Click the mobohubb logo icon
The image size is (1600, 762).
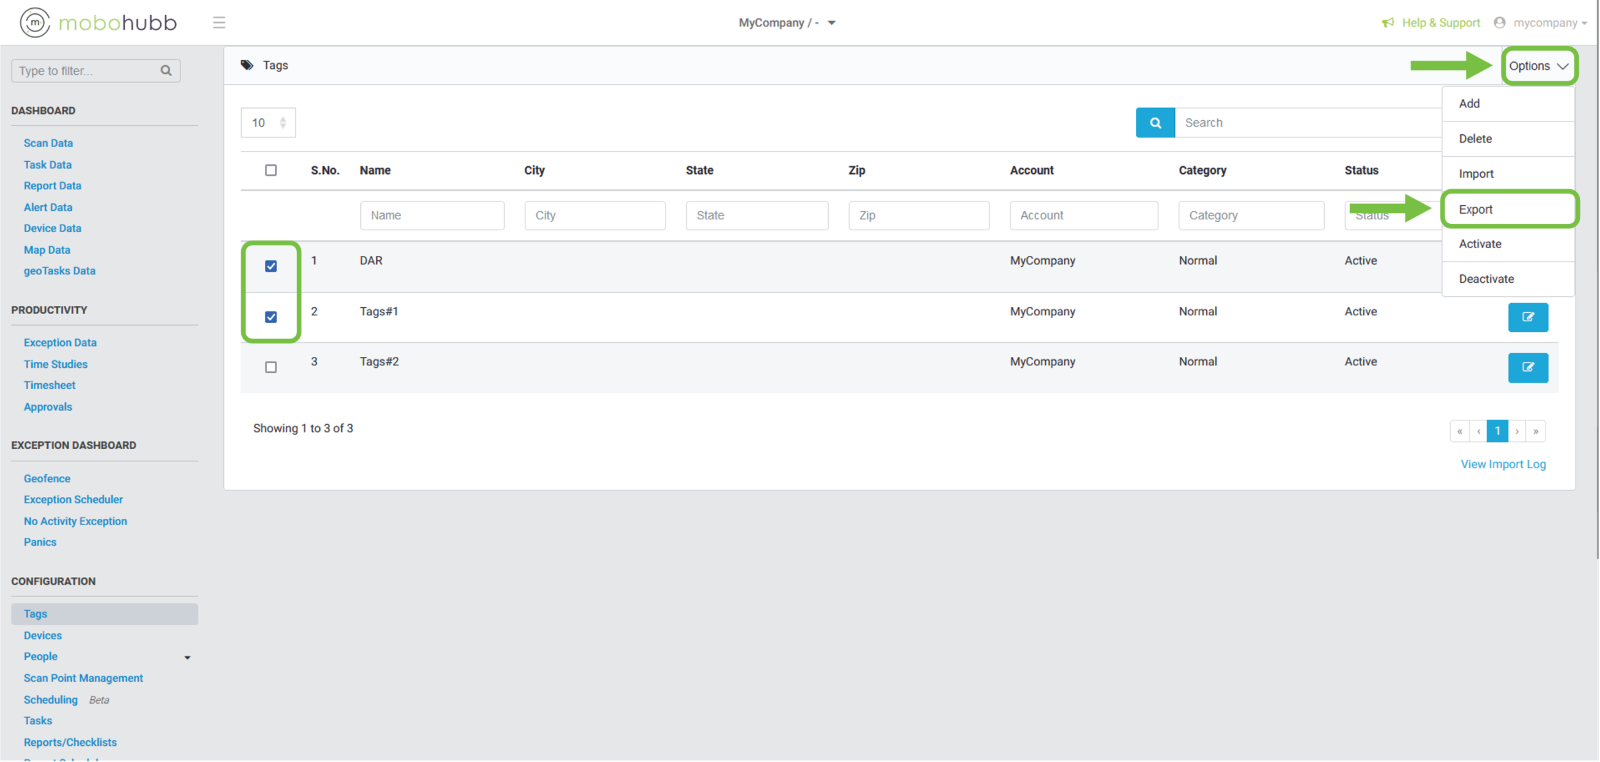pyautogui.click(x=35, y=22)
